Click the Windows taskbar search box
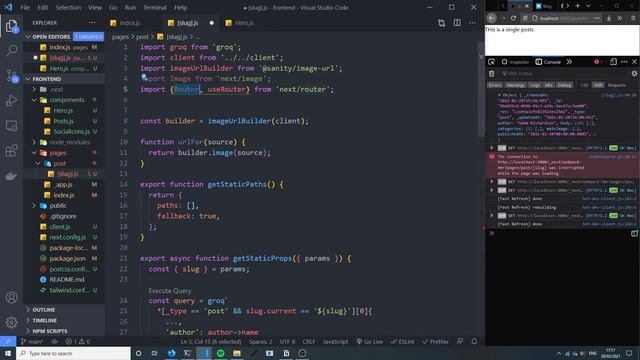 [x=73, y=353]
